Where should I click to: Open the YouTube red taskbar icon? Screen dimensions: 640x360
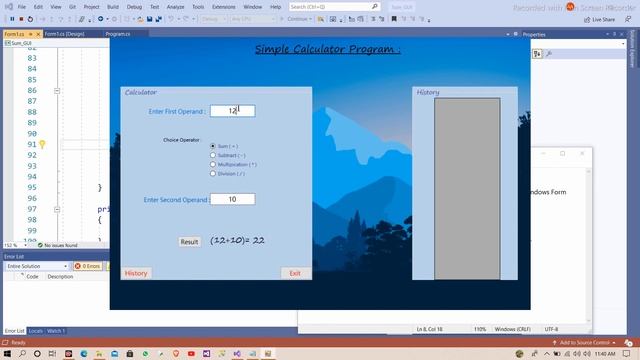(x=191, y=353)
